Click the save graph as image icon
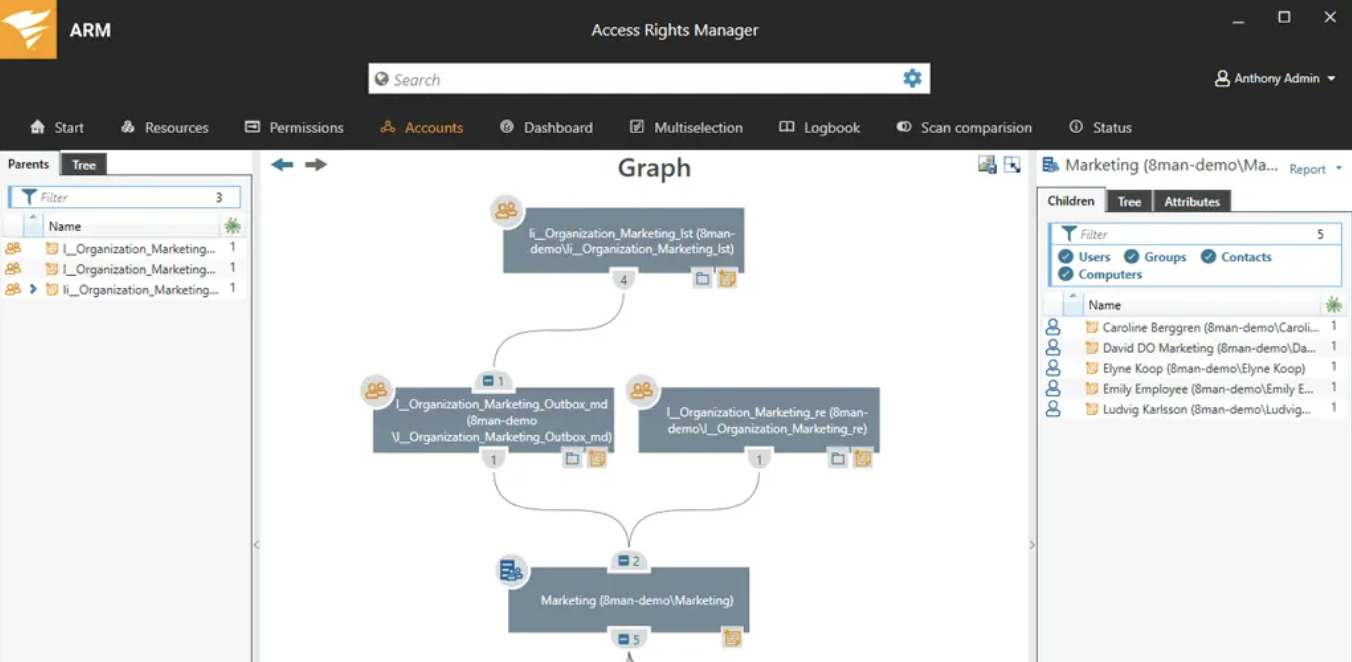Image resolution: width=1352 pixels, height=662 pixels. click(987, 165)
